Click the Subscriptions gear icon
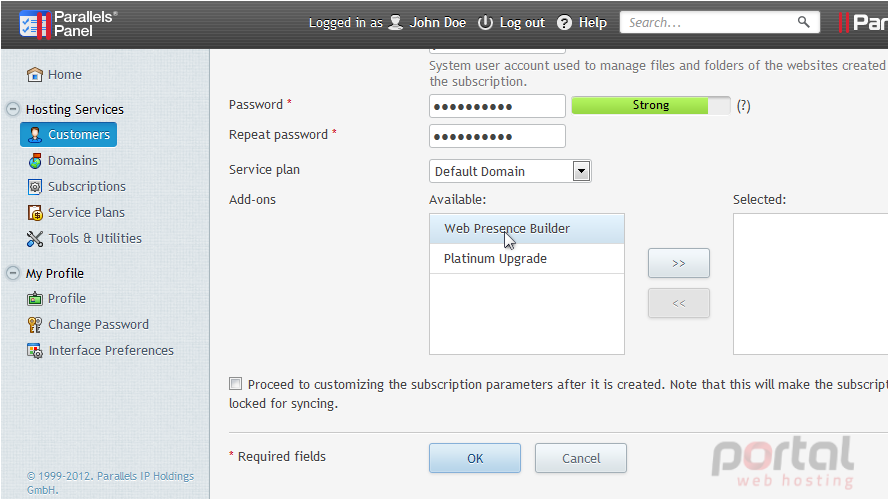 click(x=35, y=187)
